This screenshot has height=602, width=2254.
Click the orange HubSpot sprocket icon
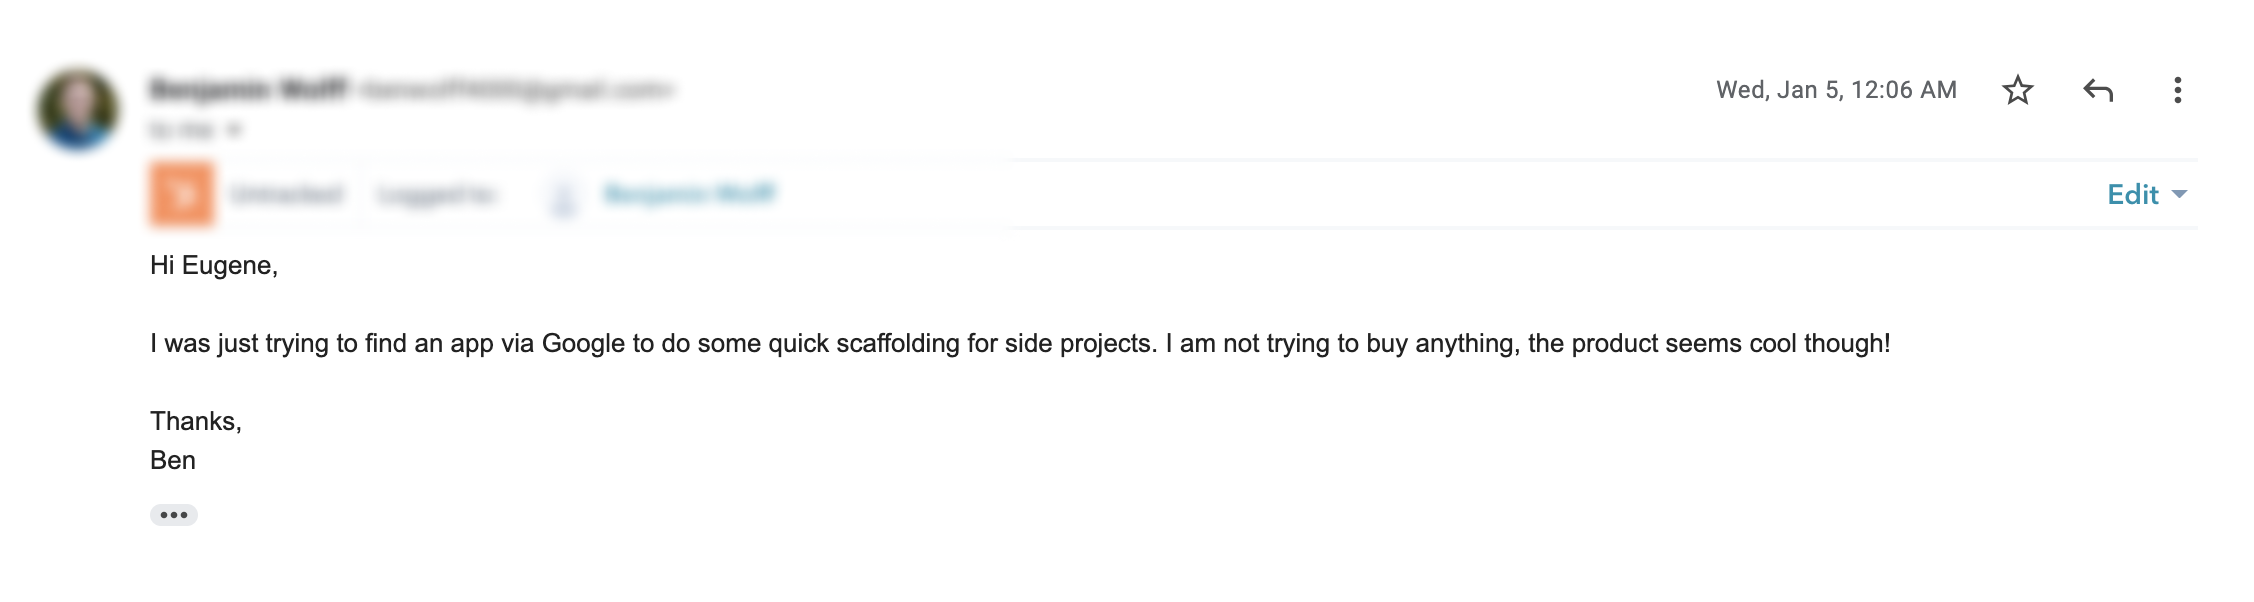[x=182, y=194]
